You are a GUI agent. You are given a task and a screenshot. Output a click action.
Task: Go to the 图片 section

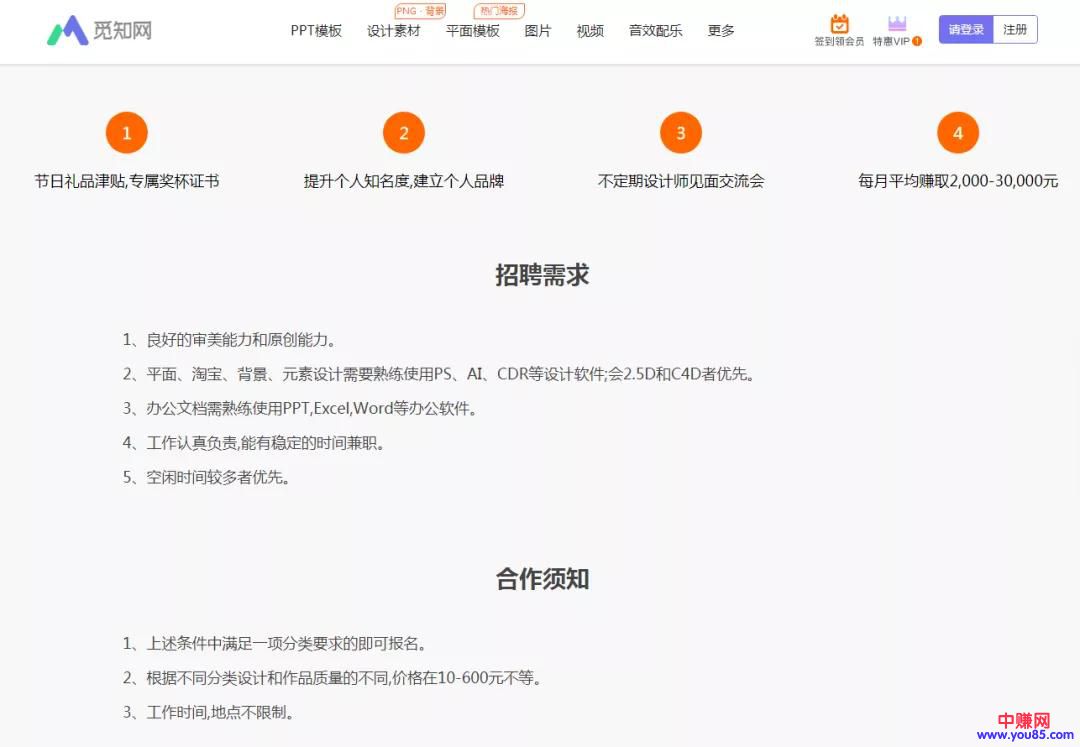(538, 31)
